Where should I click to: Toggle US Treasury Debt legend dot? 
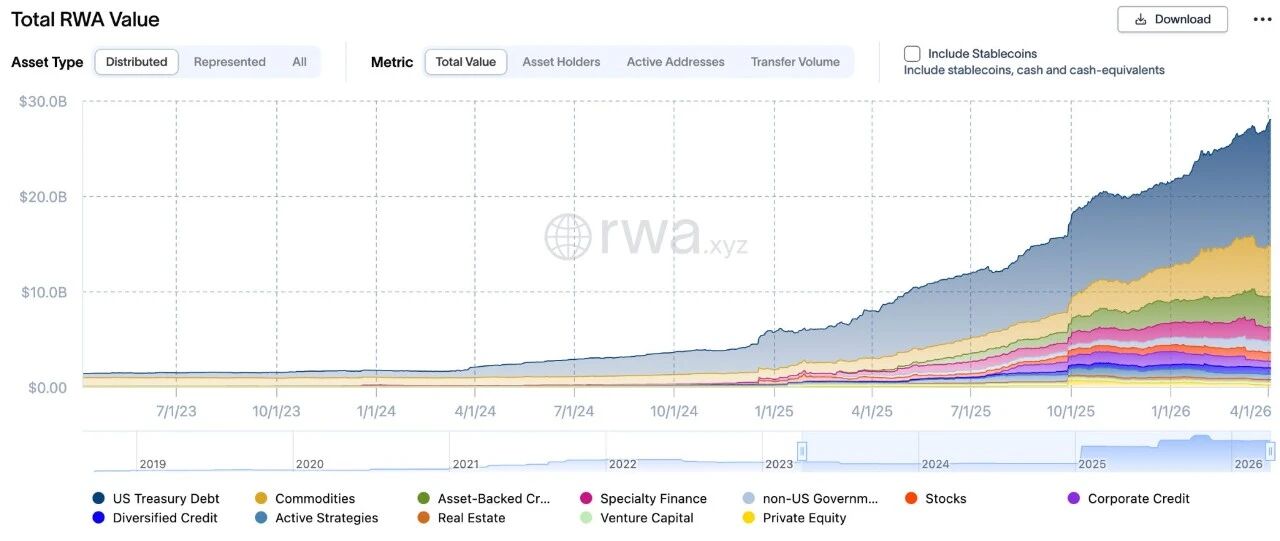point(98,498)
